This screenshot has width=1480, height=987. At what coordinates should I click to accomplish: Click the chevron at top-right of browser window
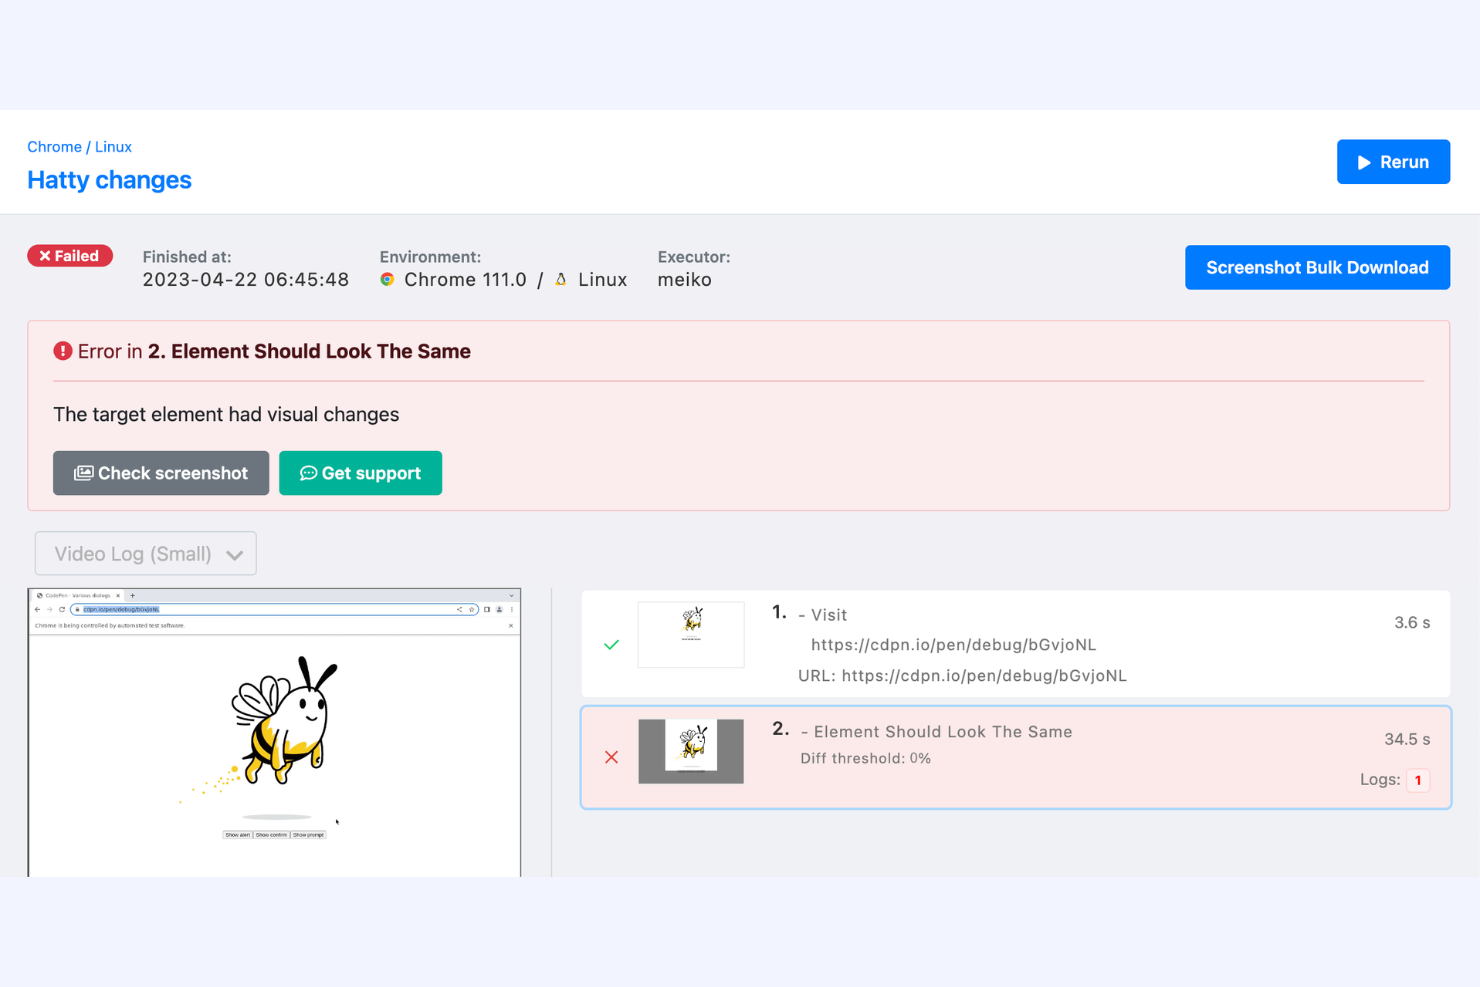coord(511,594)
